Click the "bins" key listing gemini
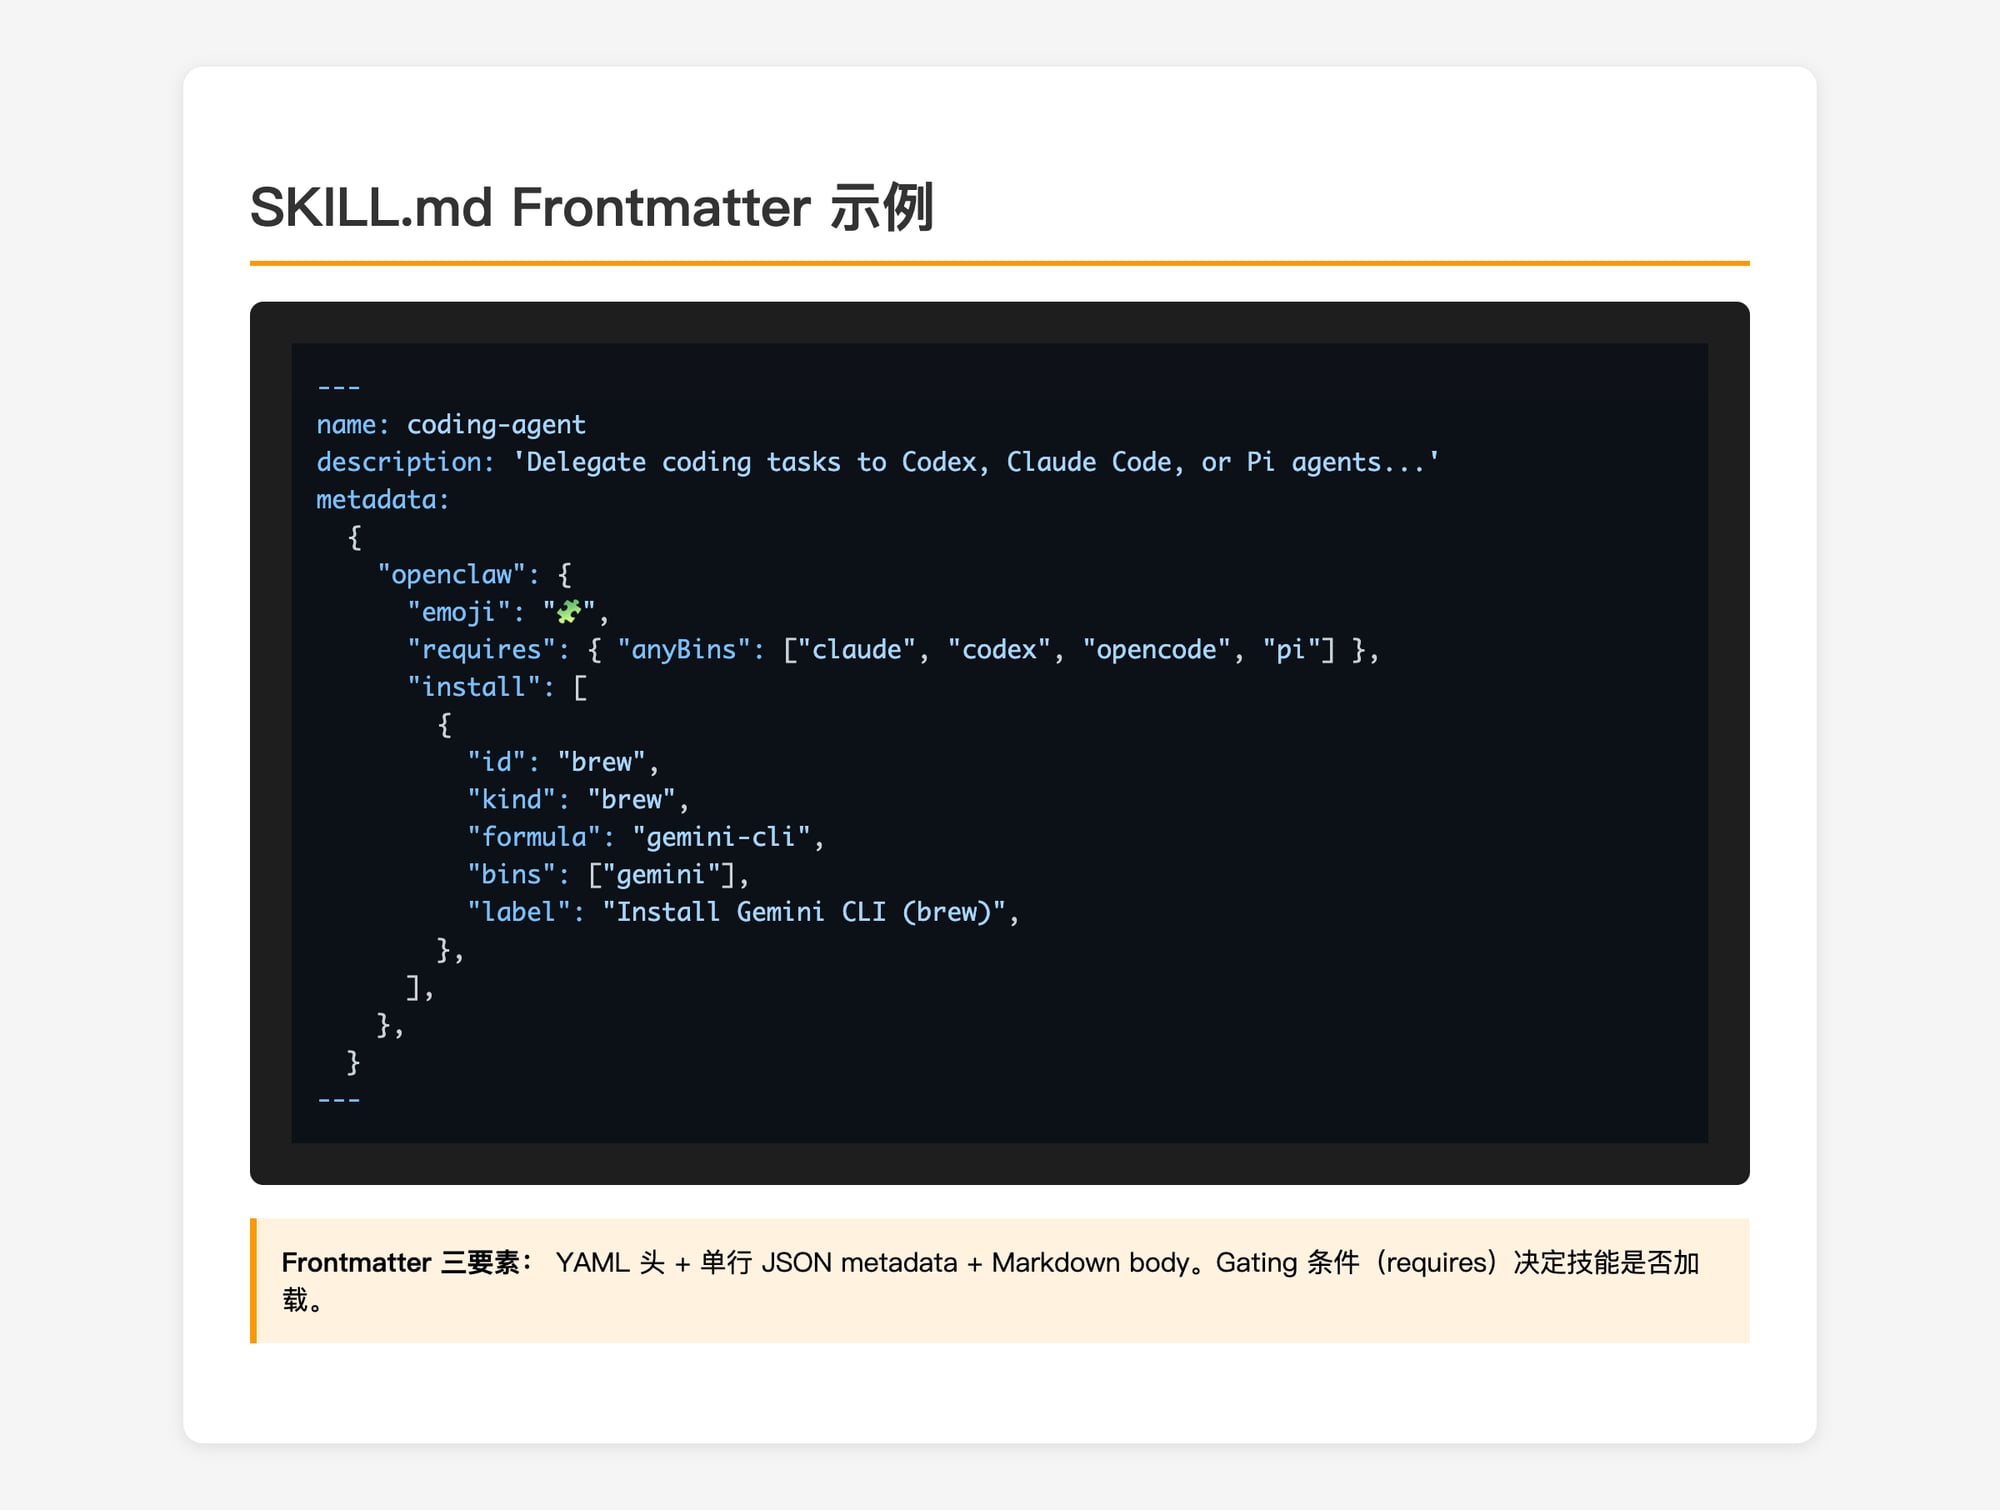This screenshot has height=1510, width=2000. coord(513,874)
